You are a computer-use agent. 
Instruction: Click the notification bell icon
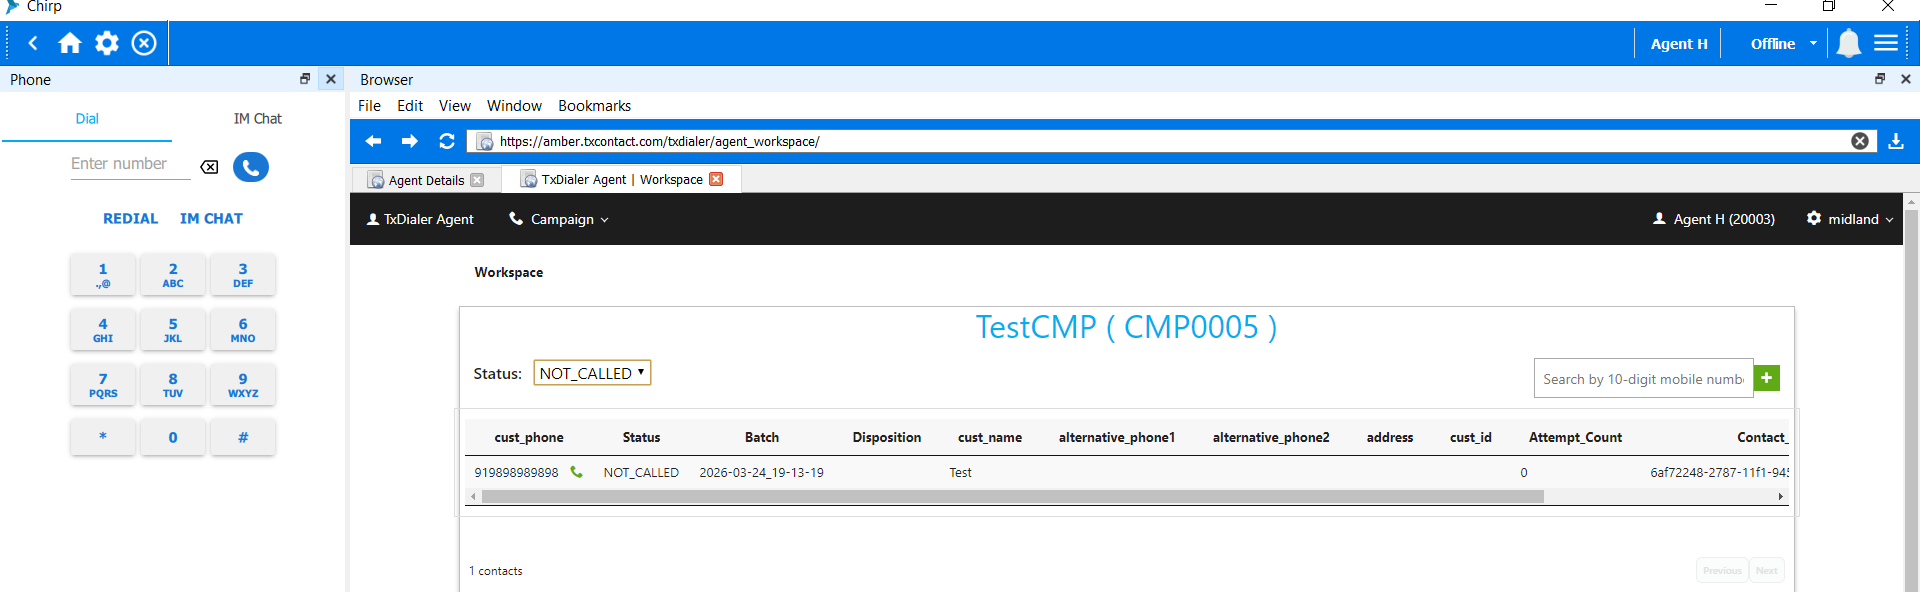coord(1848,43)
